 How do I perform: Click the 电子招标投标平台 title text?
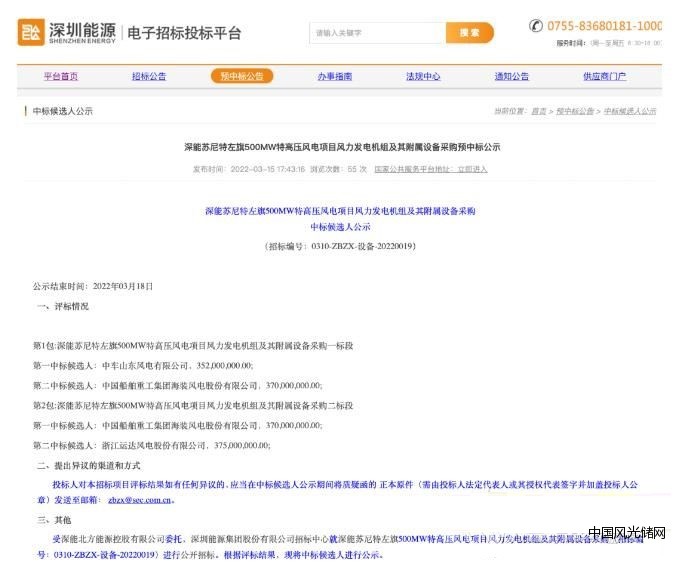184,33
